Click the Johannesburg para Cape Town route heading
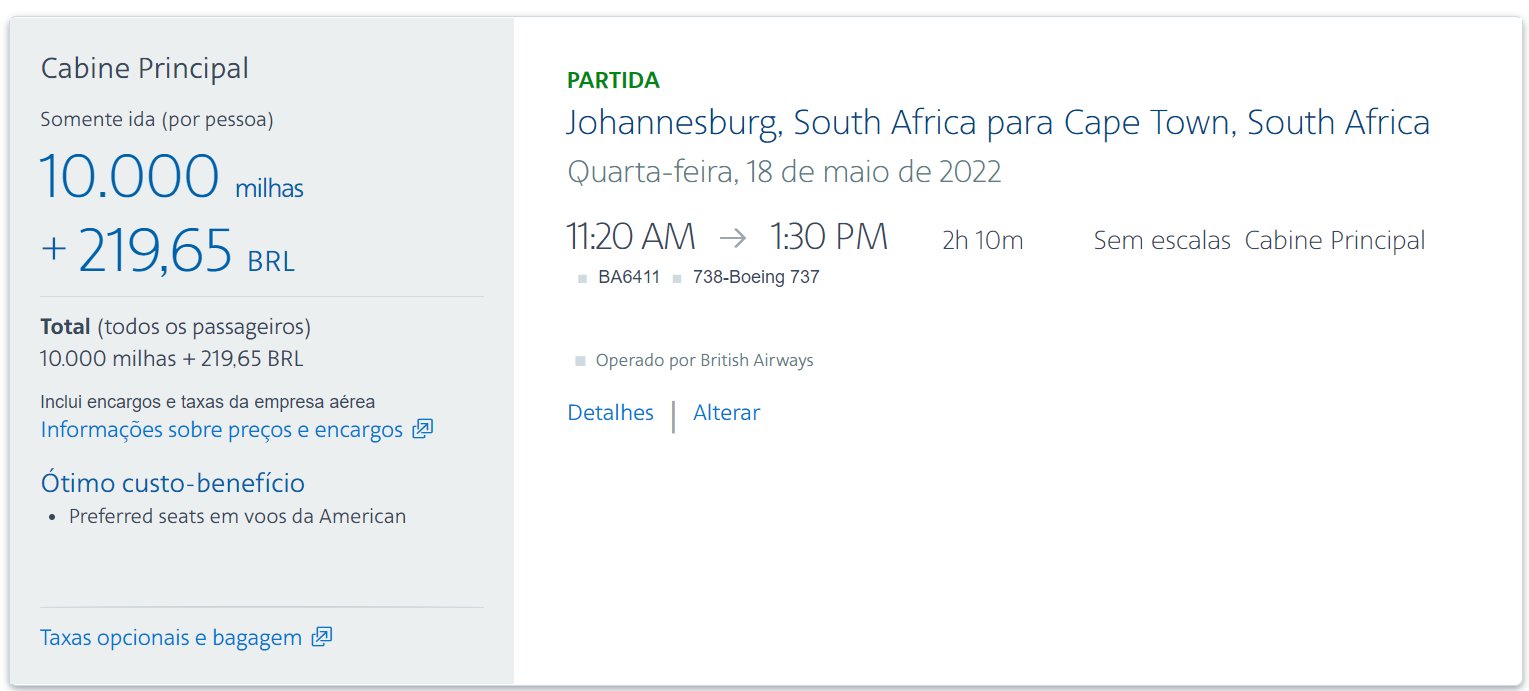 click(x=998, y=122)
